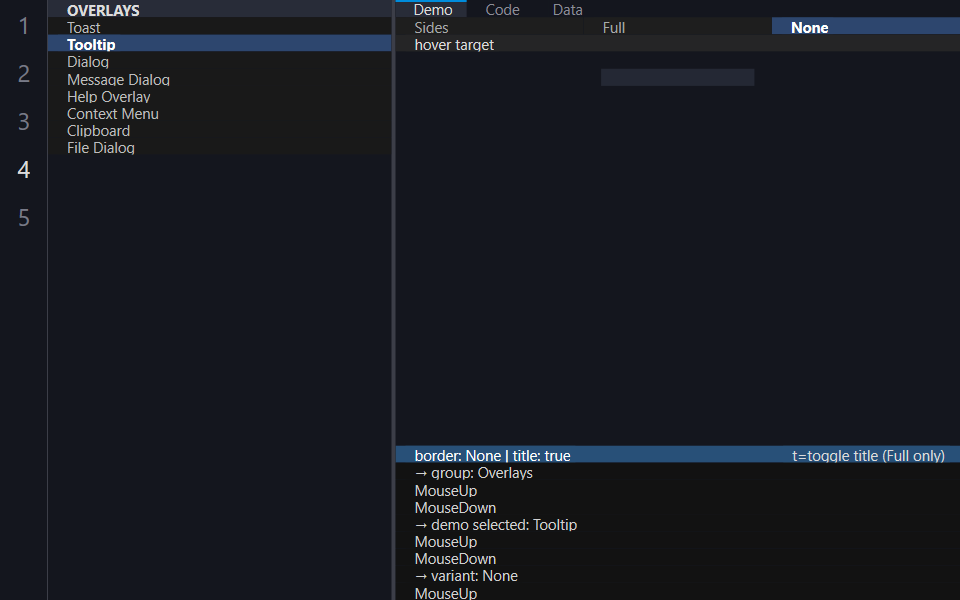960x600 pixels.
Task: Click the '→ demo selected: Tooltip' log line
Action: pyautogui.click(x=495, y=525)
